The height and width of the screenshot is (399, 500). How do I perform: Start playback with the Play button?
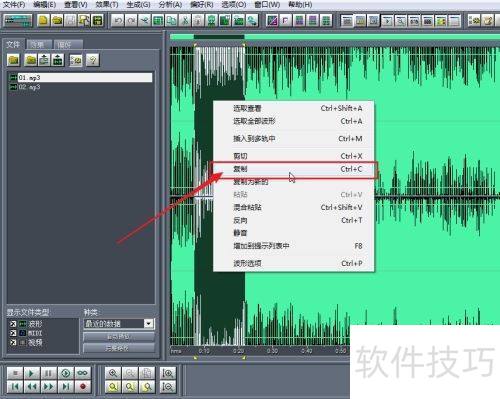click(32, 373)
